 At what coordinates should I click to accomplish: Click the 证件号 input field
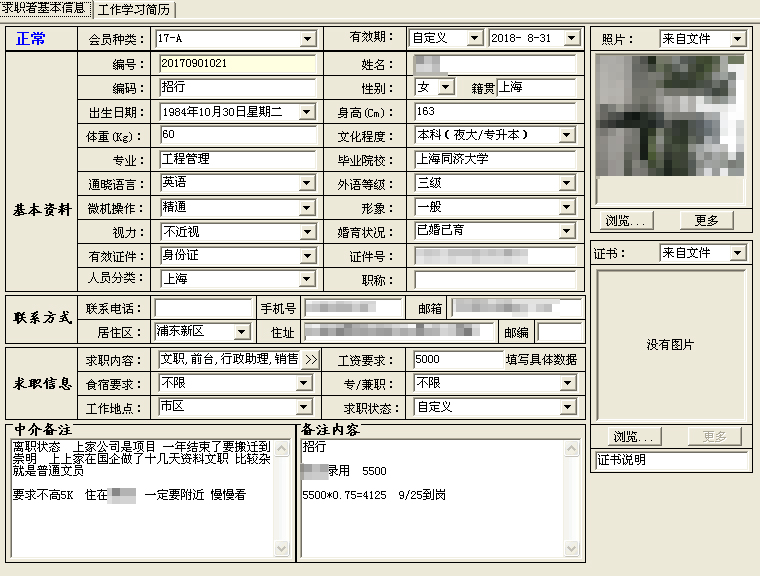[x=495, y=256]
